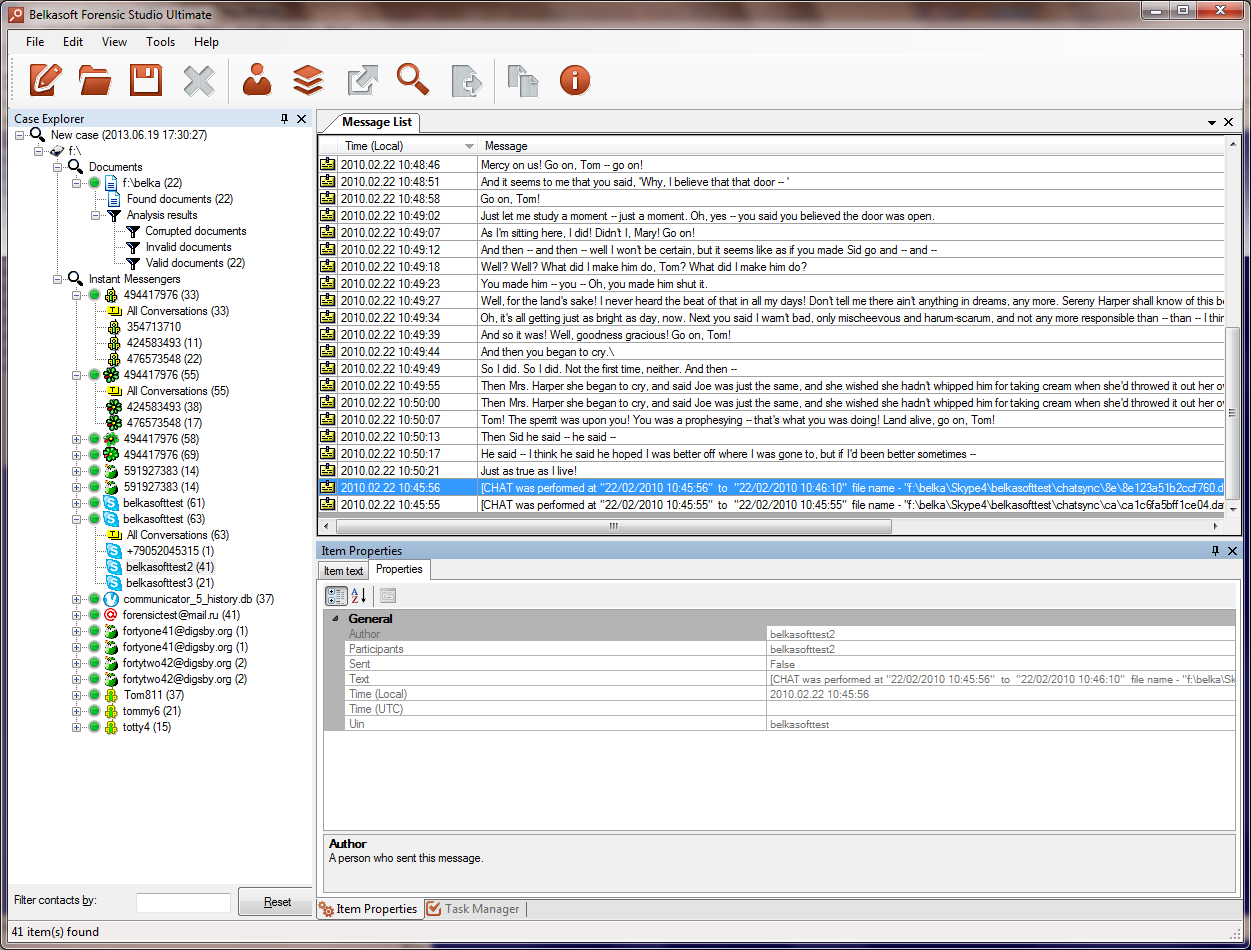Focus the Filter contacts by input field

pyautogui.click(x=183, y=902)
